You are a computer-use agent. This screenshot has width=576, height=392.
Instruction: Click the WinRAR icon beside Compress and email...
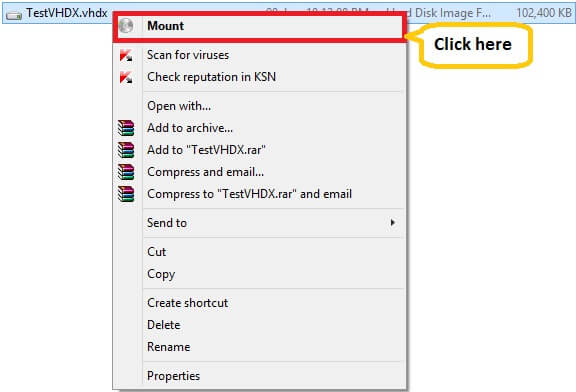pos(126,172)
